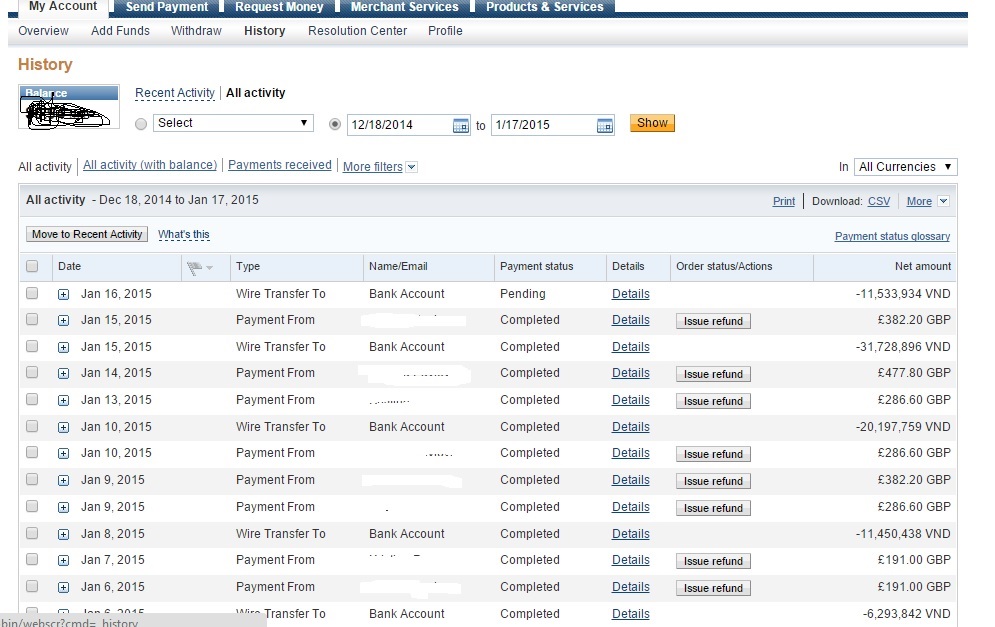Check the Jan 15 Wire Transfer row
This screenshot has width=995, height=627.
tap(32, 346)
